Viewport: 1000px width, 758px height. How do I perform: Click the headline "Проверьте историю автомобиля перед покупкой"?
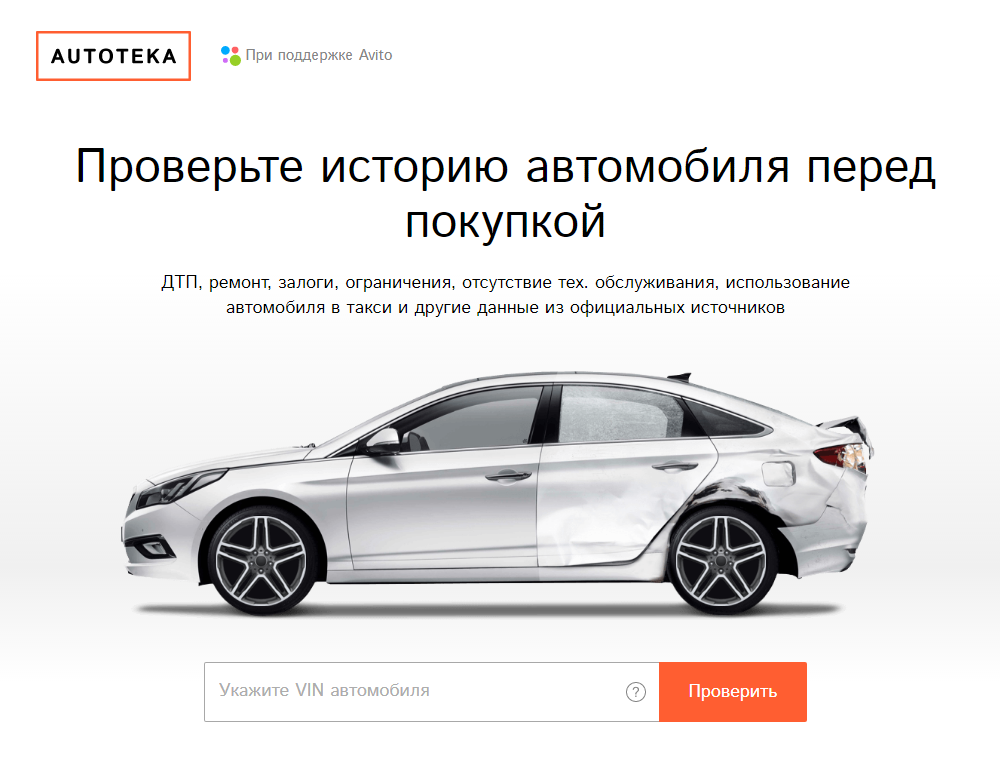[505, 193]
